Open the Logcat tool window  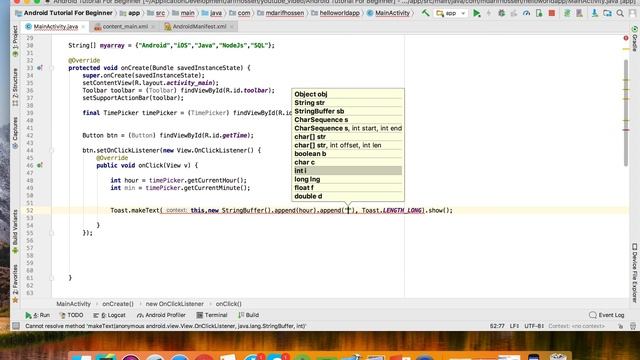(x=109, y=315)
